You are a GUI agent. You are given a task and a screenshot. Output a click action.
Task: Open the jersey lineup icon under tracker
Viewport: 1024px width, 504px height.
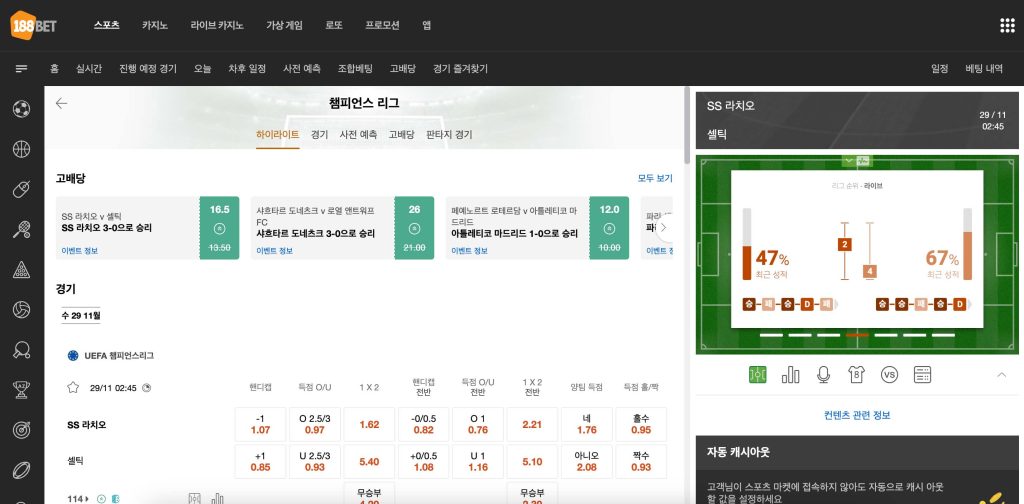coord(856,374)
